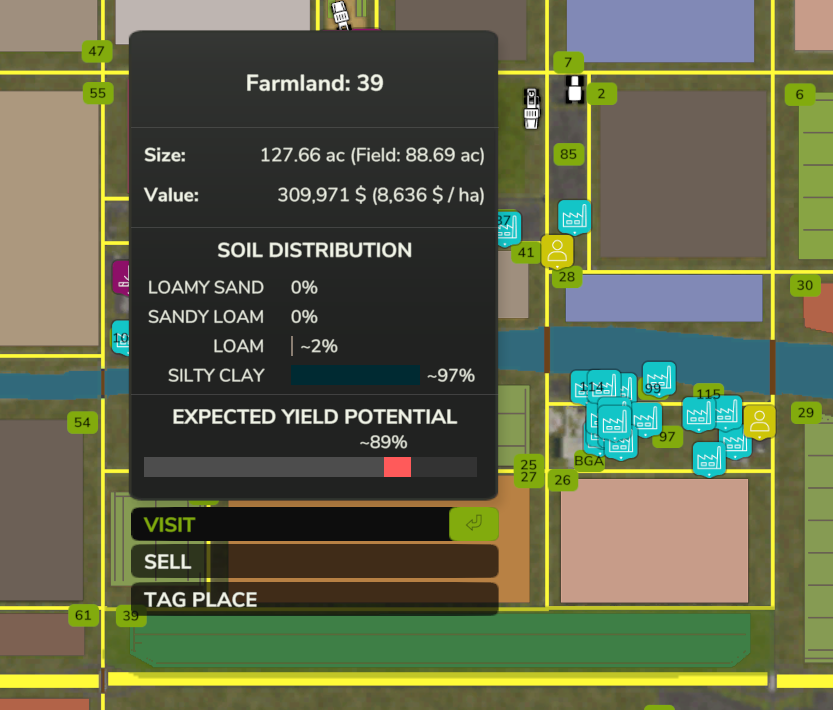Image resolution: width=833 pixels, height=710 pixels.
Task: Click the magenta map marker icon
Action: [x=121, y=277]
